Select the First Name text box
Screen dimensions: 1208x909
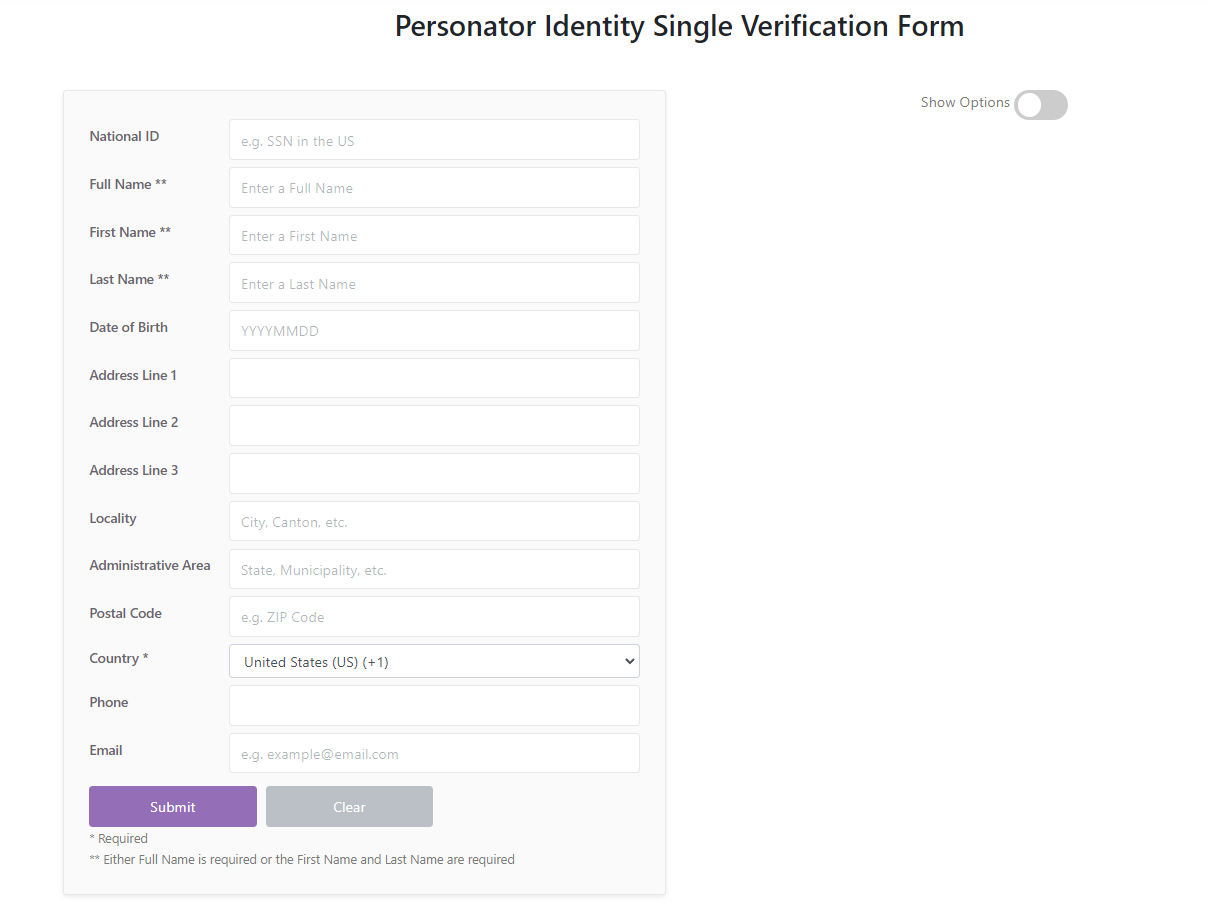(434, 235)
